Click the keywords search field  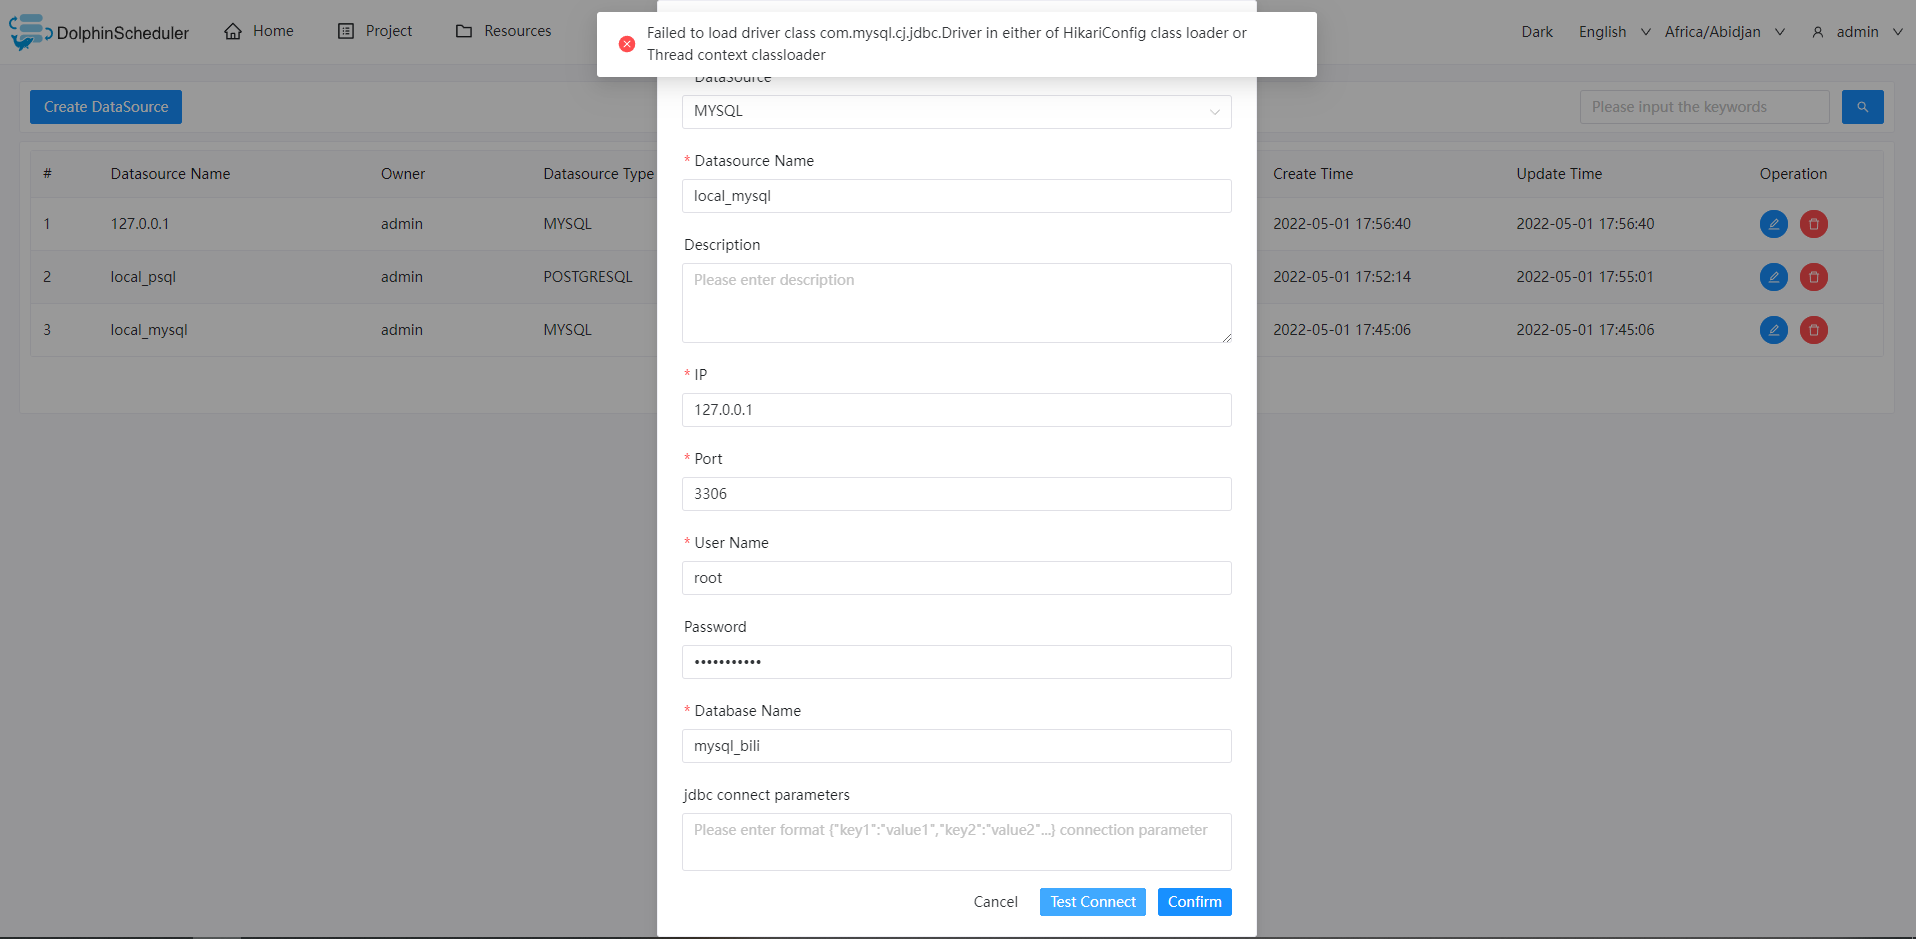[x=1704, y=107]
